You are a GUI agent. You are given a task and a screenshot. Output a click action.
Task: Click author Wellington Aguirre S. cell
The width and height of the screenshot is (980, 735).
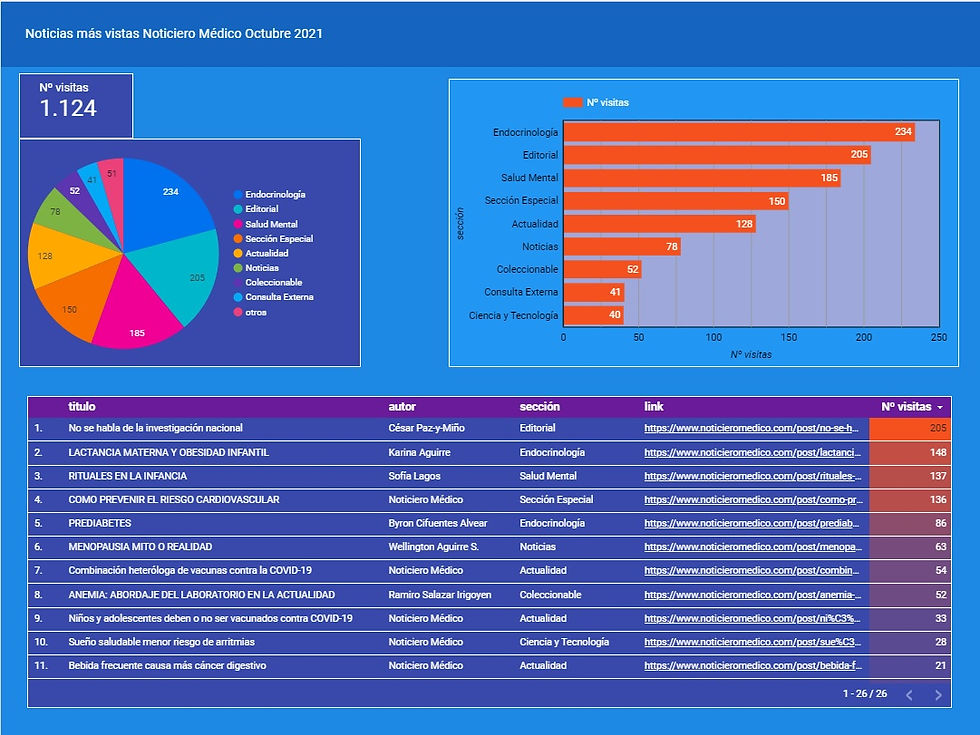434,547
